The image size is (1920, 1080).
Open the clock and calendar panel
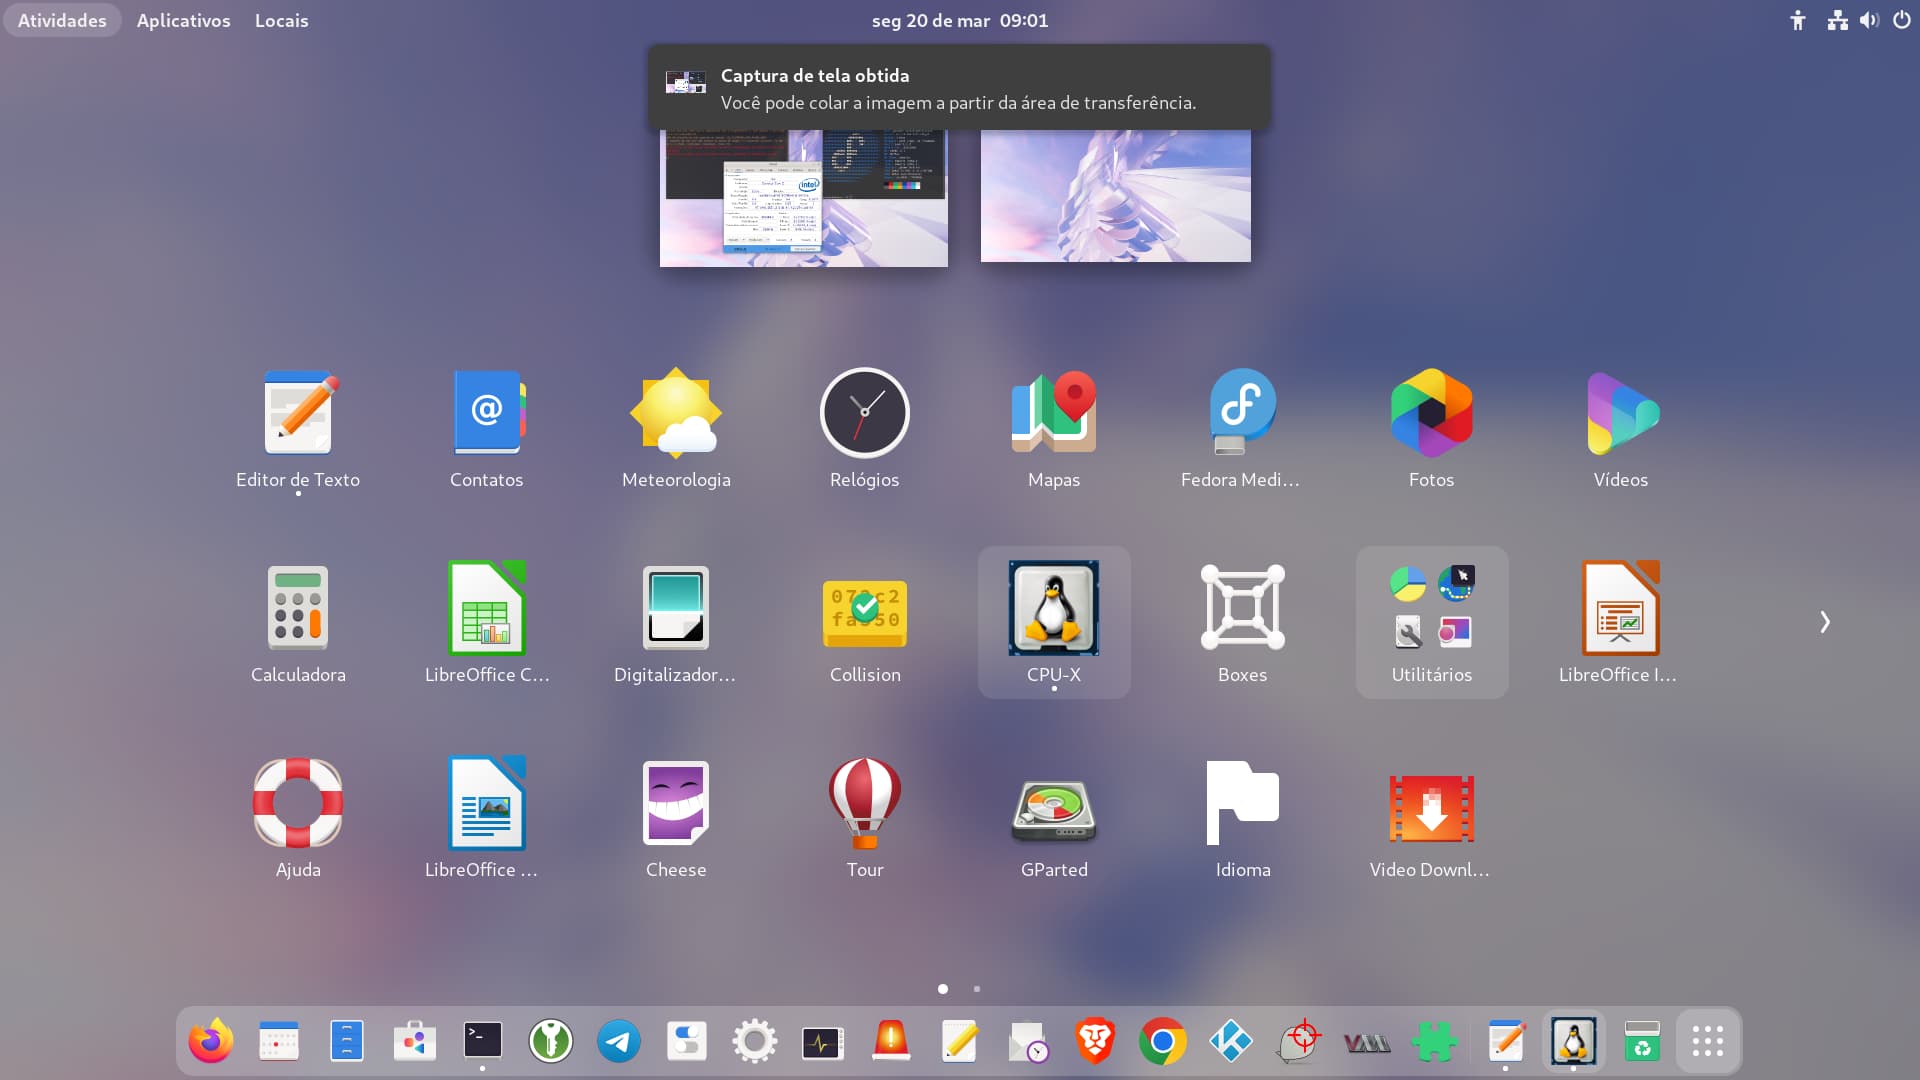tap(960, 20)
